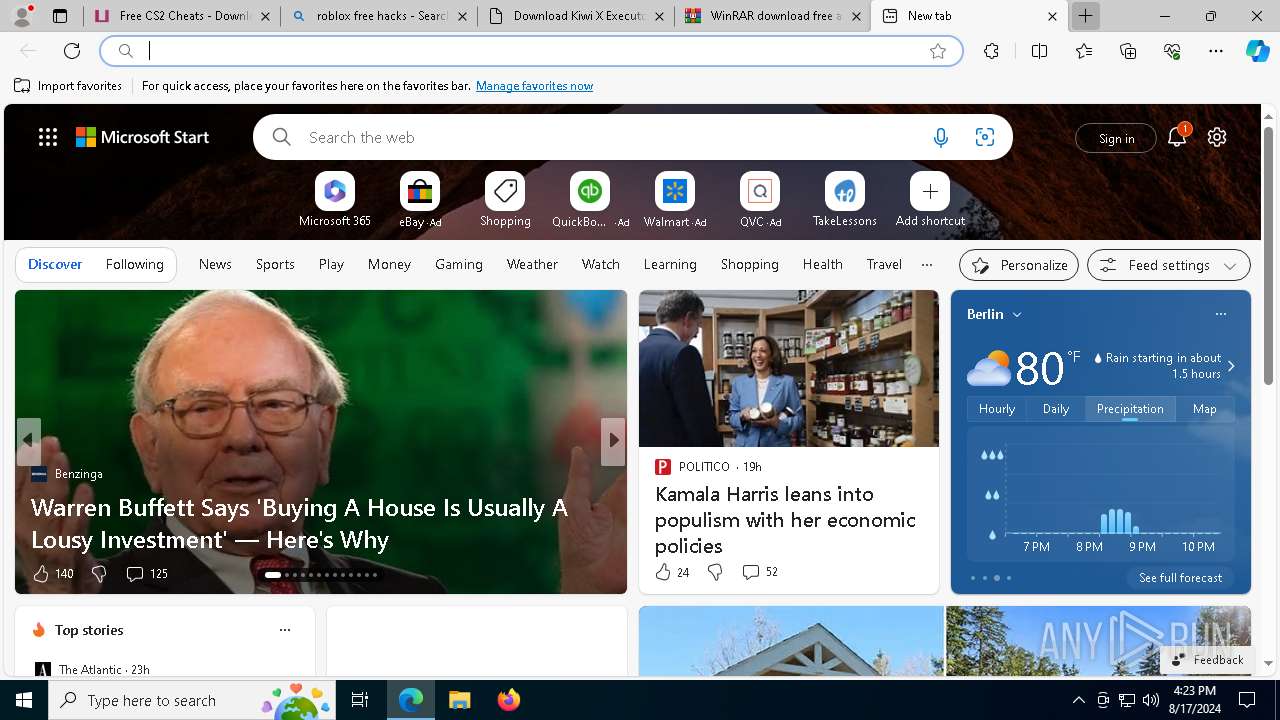The width and height of the screenshot is (1280, 720).
Task: Show more feed categories ellipsis
Action: [x=927, y=265]
